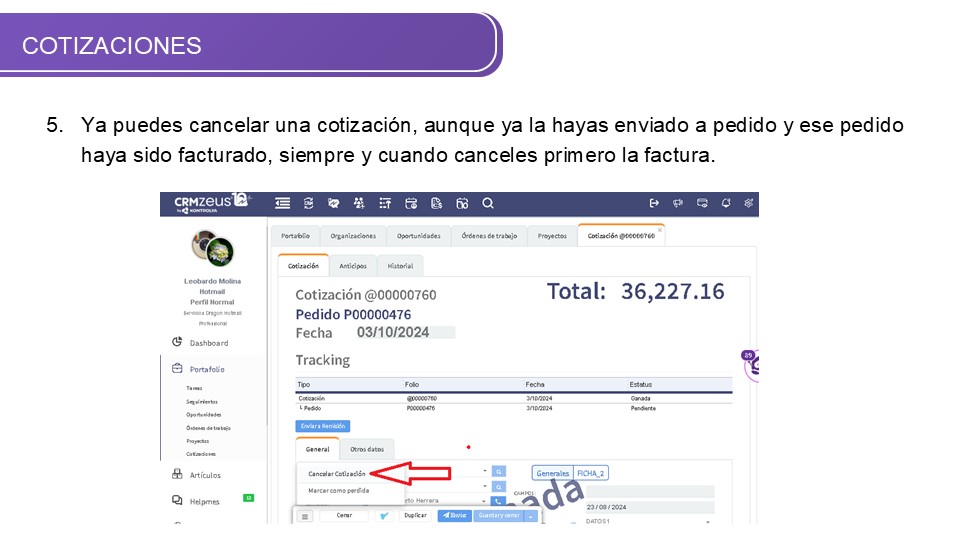Open the invoice dollar document icon
Screen dimensions: 960x540
click(437, 203)
